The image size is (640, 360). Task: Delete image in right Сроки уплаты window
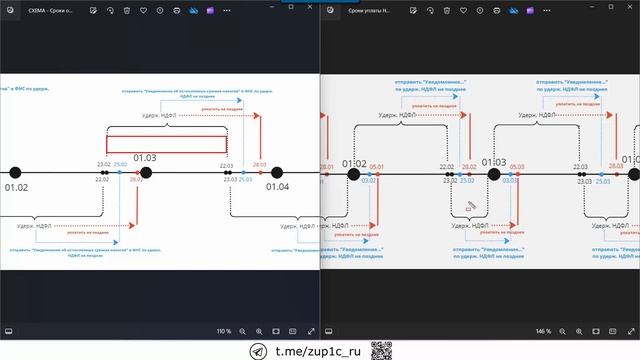coord(447,11)
